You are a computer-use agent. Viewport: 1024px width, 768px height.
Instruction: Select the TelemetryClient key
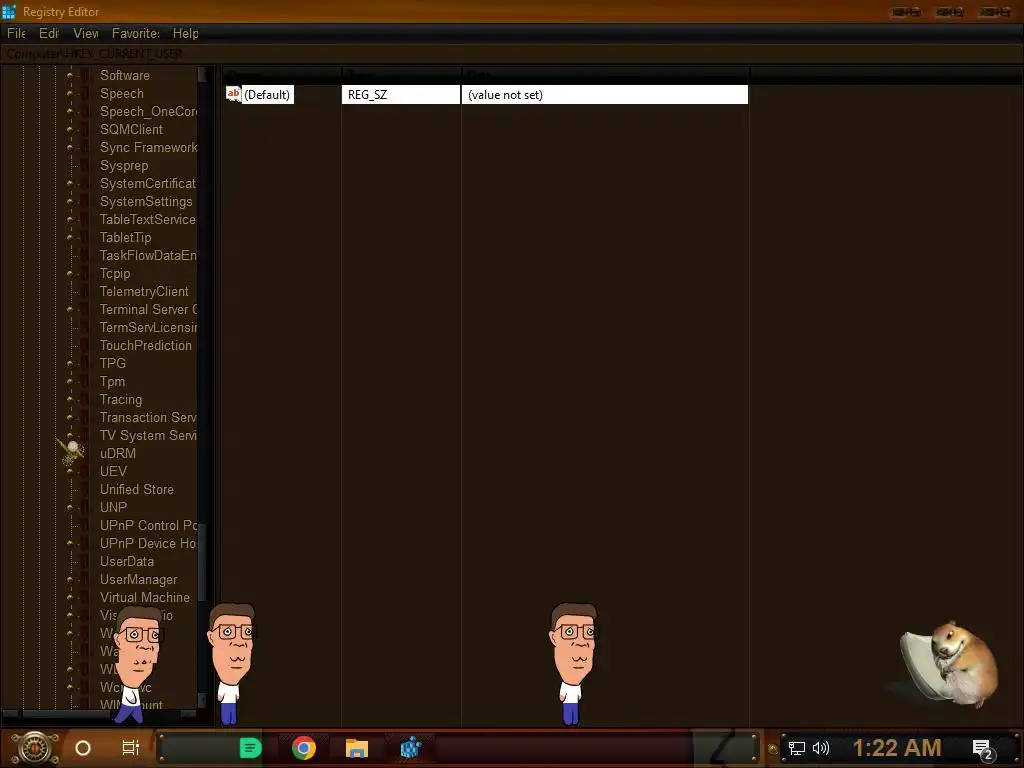click(x=144, y=291)
